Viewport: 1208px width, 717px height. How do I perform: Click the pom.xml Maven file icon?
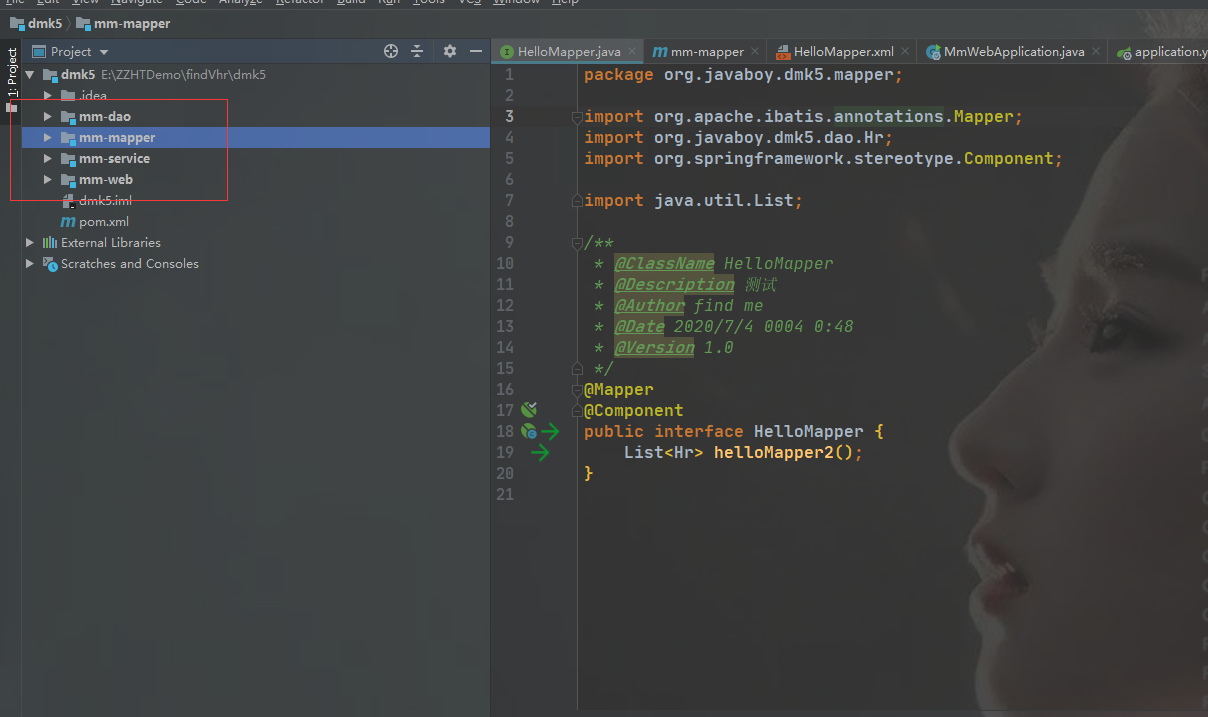coord(68,221)
